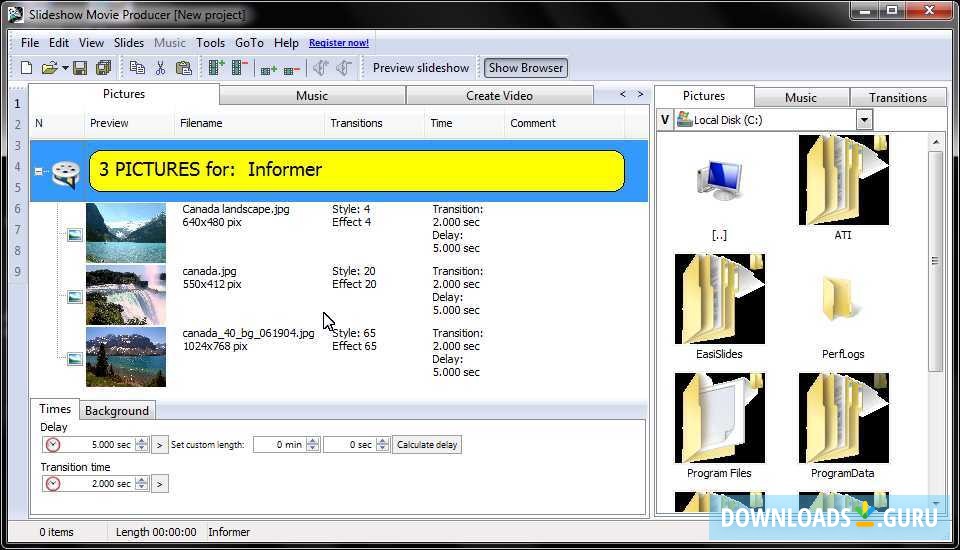Click the Calculate delay button
The image size is (960, 550).
pos(427,445)
